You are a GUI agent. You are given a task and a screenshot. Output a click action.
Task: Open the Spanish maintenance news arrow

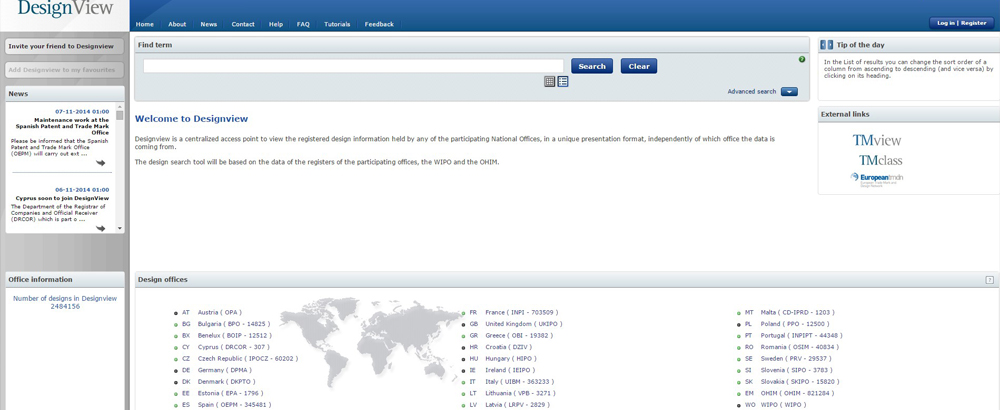100,163
